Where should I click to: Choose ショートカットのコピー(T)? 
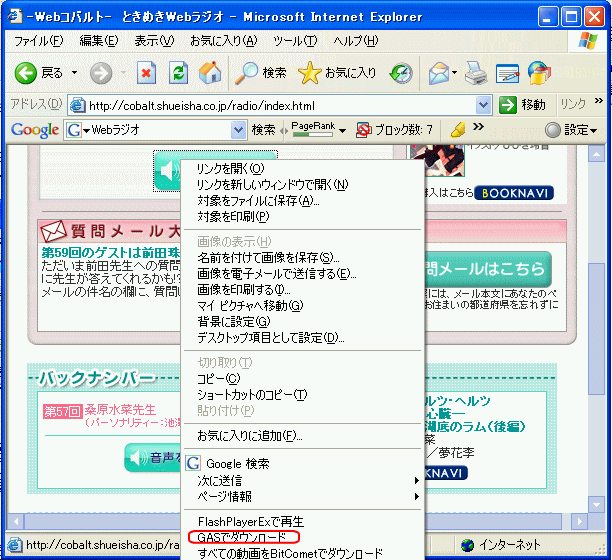303,395
